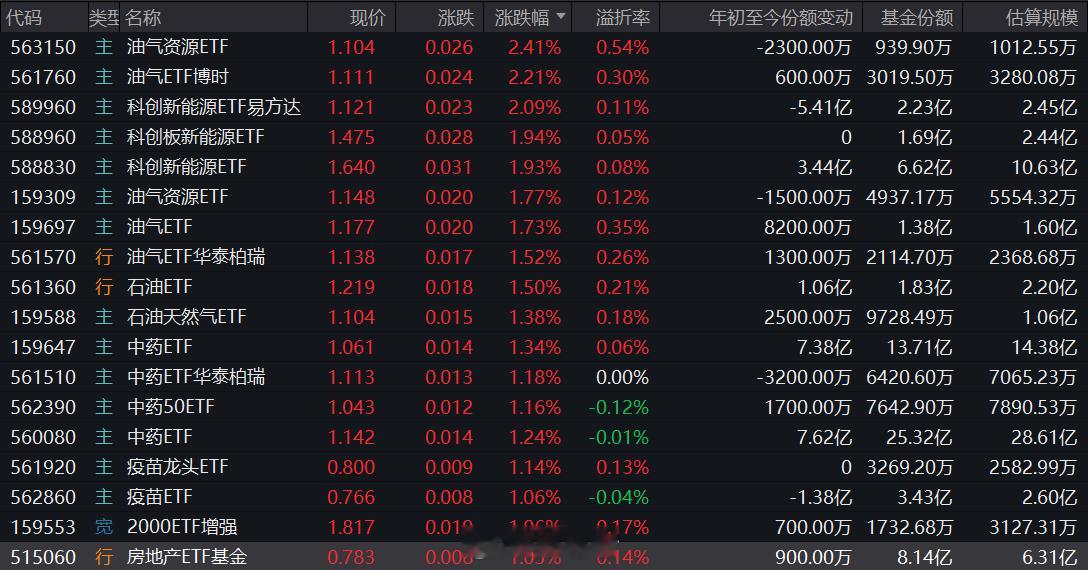Sort by the 现价 column header

click(x=367, y=17)
